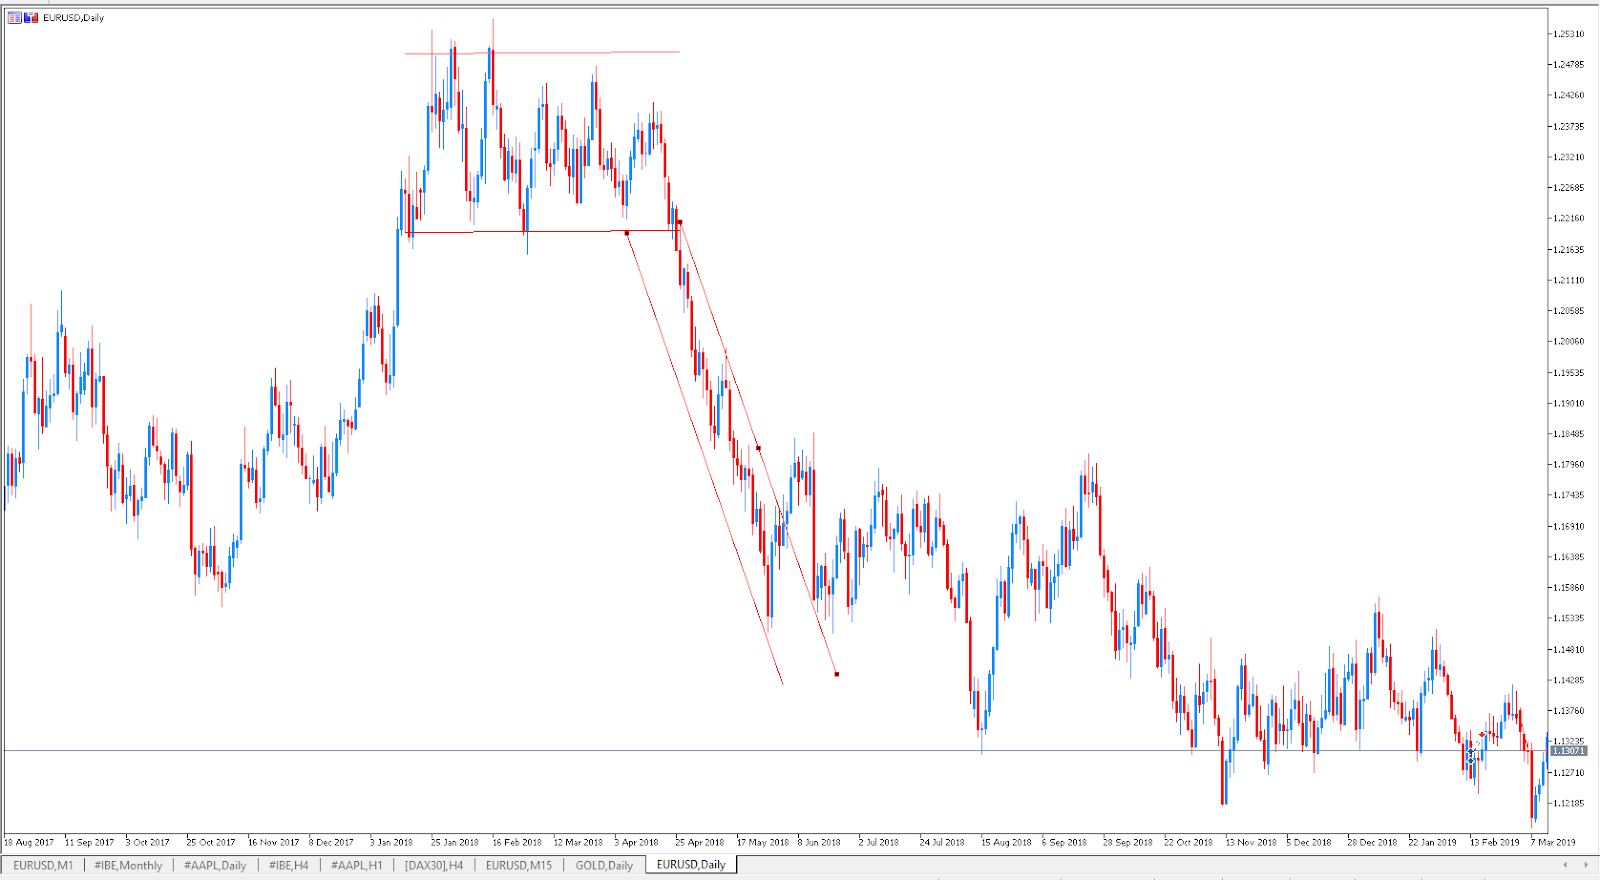
Task: Click the 18 Aug 2017 date label
Action: 29,842
